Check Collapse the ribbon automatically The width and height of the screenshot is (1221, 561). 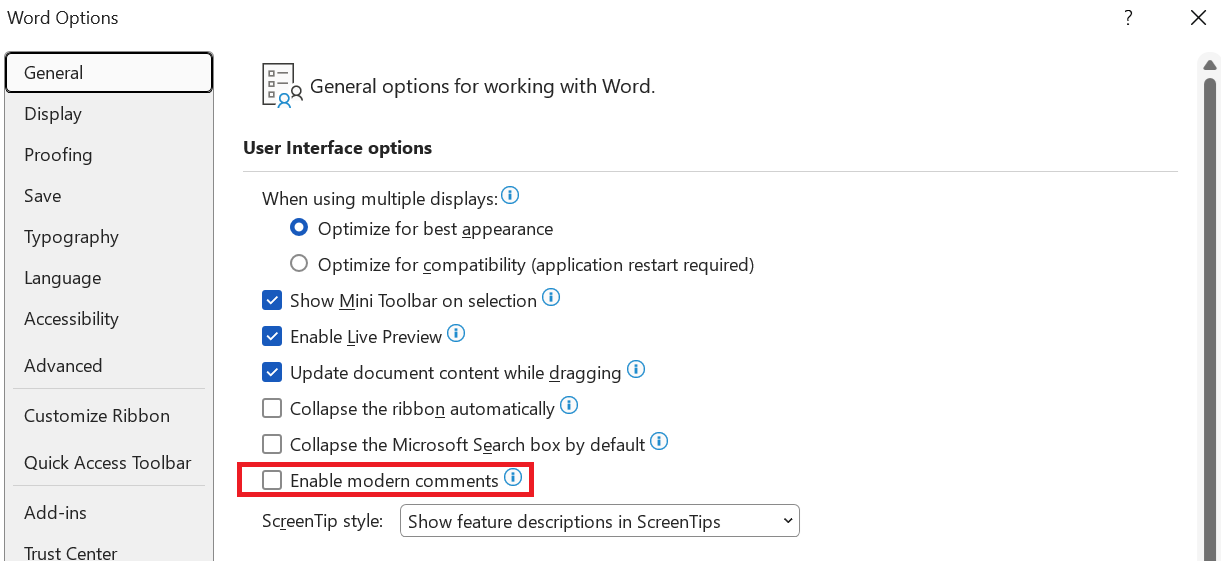[x=272, y=408]
